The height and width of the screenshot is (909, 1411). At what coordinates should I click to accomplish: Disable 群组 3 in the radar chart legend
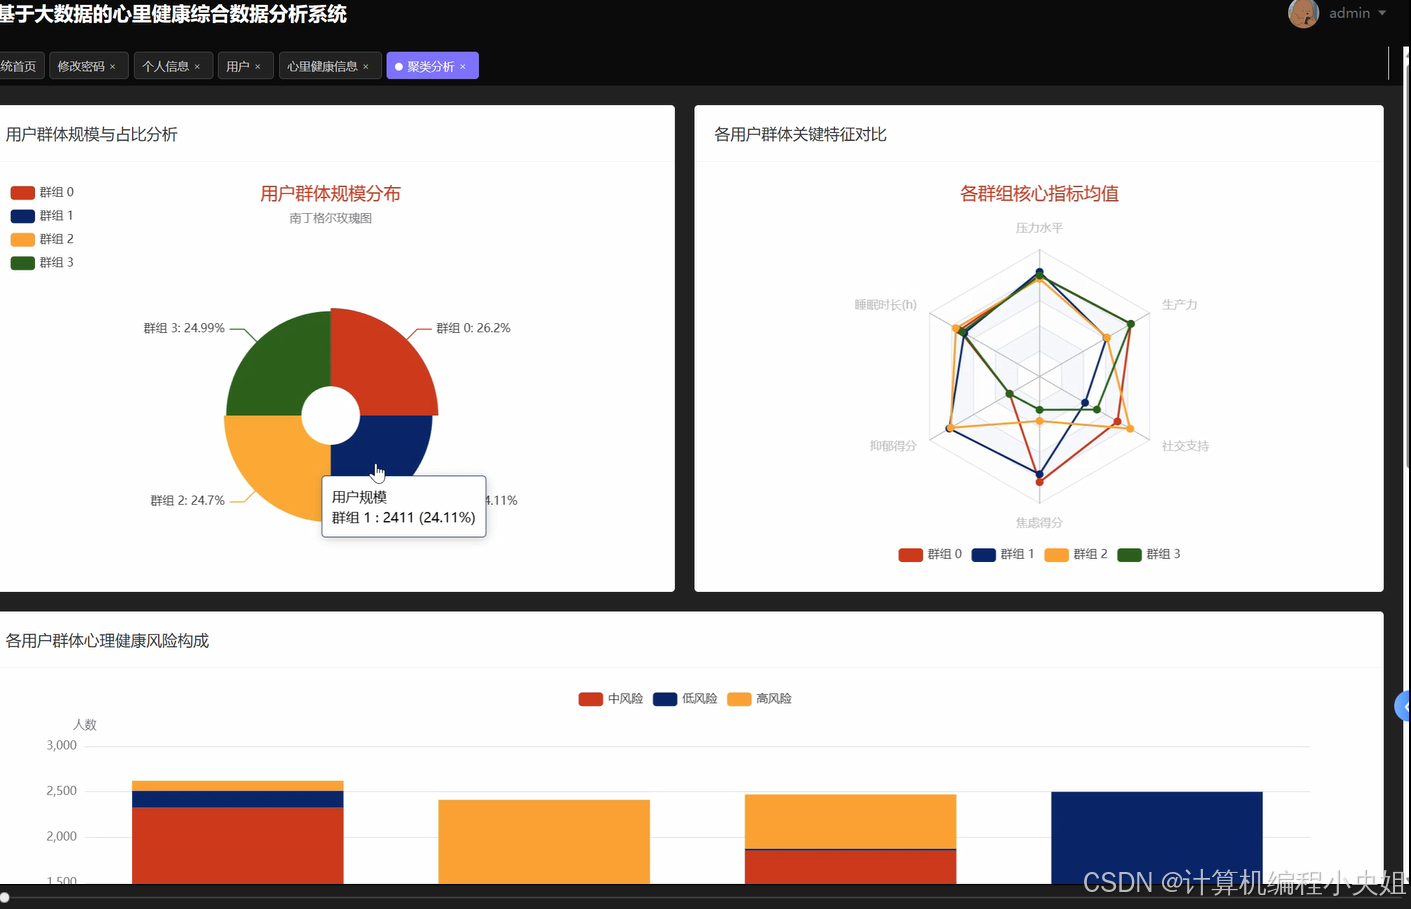1149,554
